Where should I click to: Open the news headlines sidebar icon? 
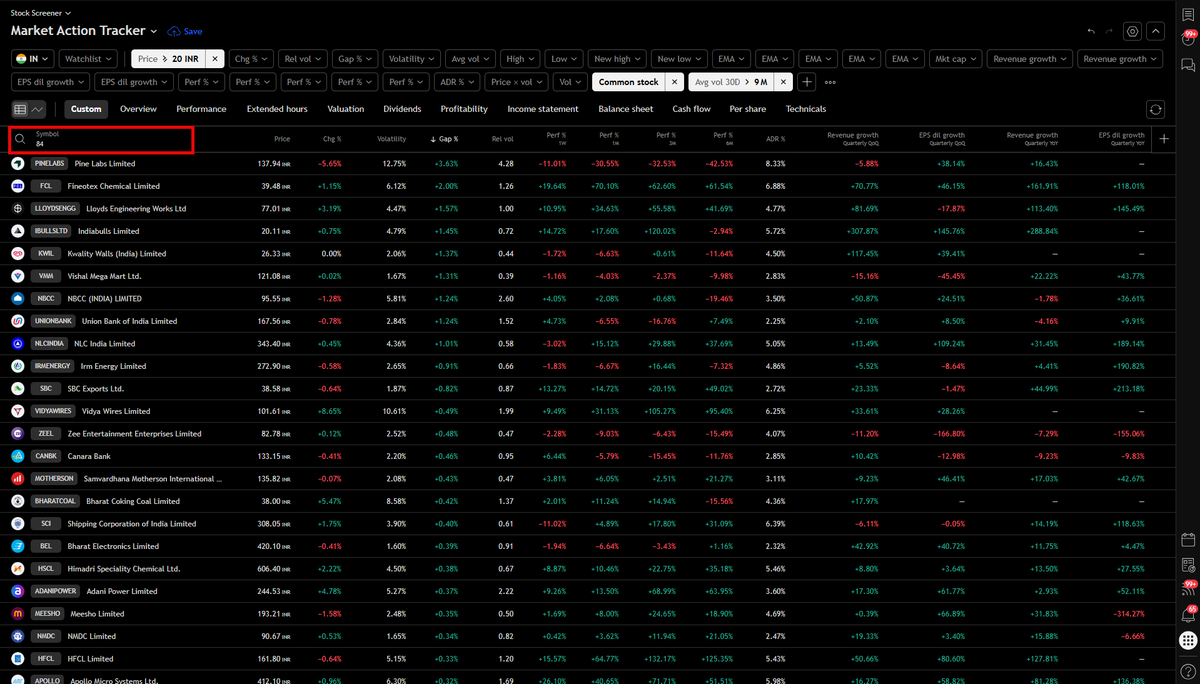pos(1187,564)
